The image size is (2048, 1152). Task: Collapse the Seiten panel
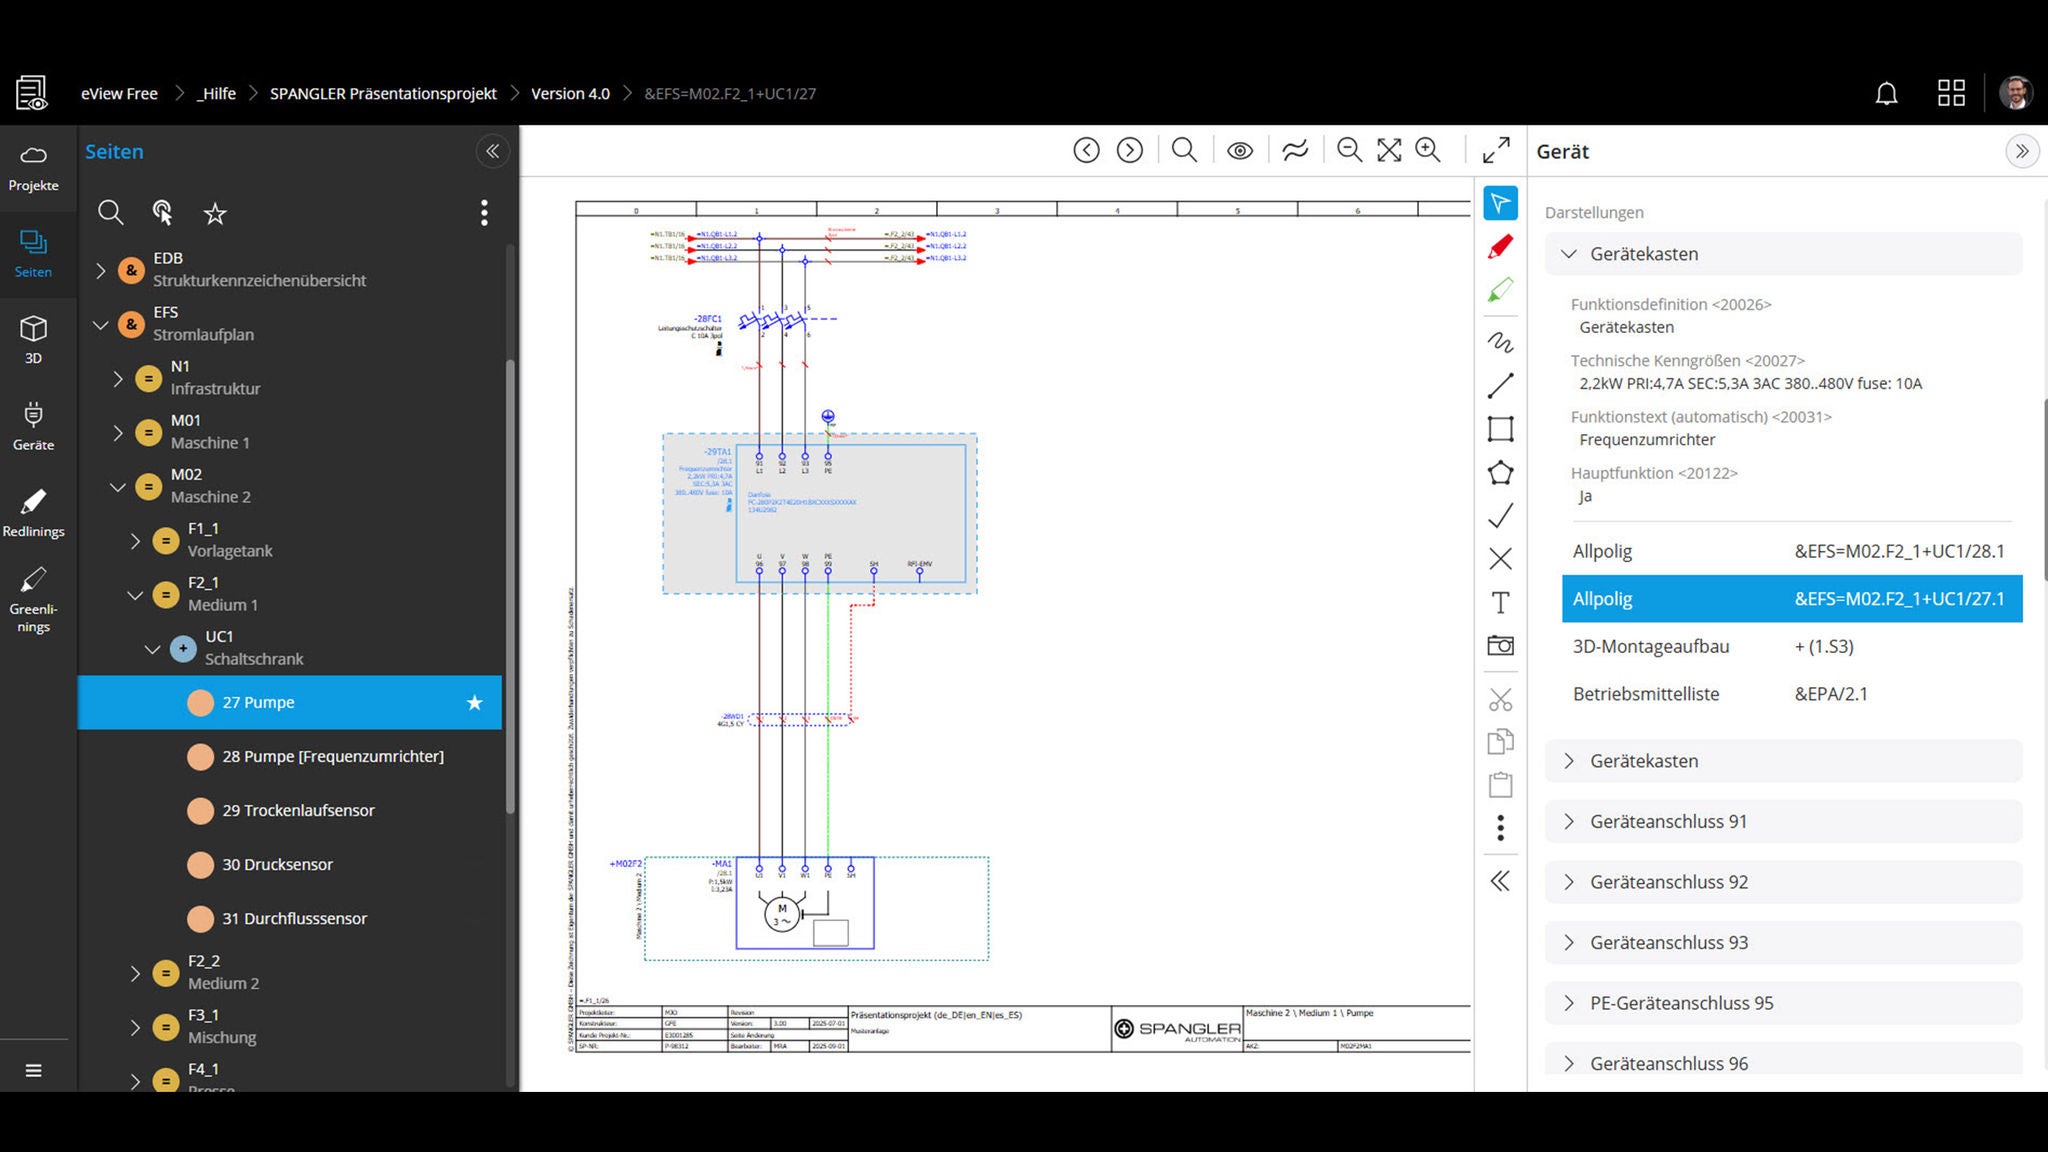coord(492,151)
